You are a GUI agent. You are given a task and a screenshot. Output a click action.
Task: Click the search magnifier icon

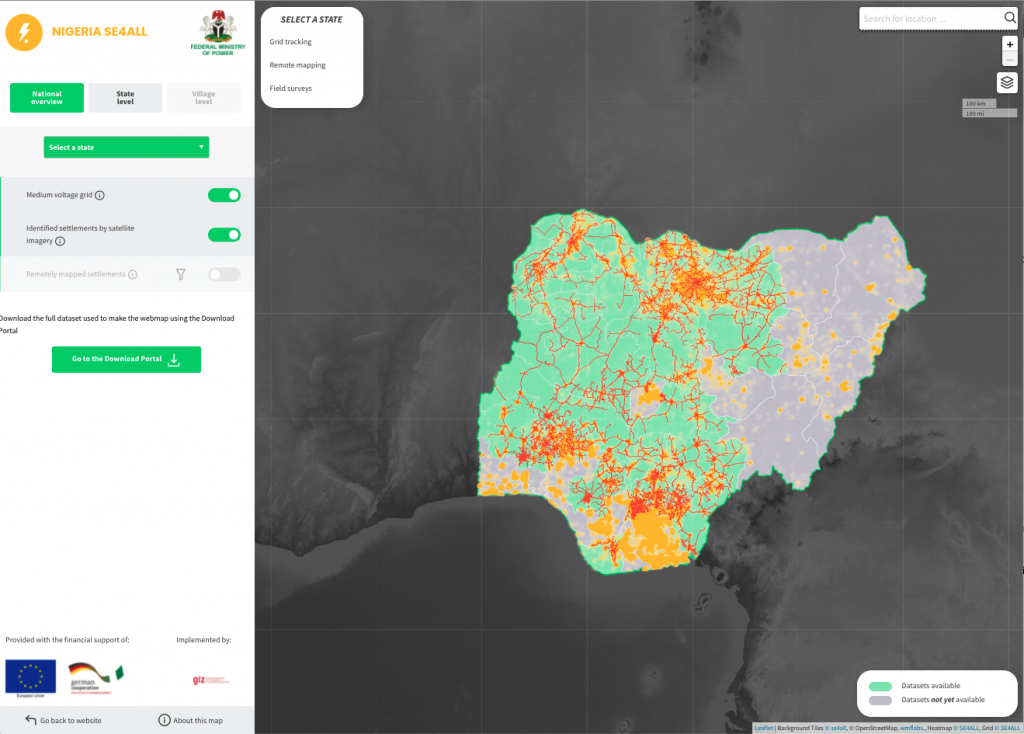[1009, 18]
